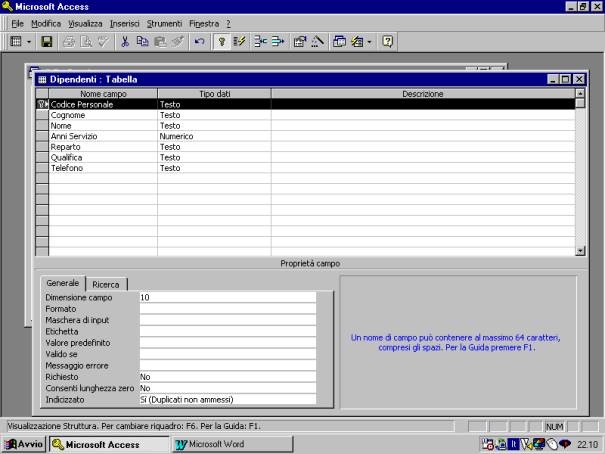Viewport: 605px width, 454px height.
Task: Click the Format Painter brush icon
Action: click(x=177, y=41)
